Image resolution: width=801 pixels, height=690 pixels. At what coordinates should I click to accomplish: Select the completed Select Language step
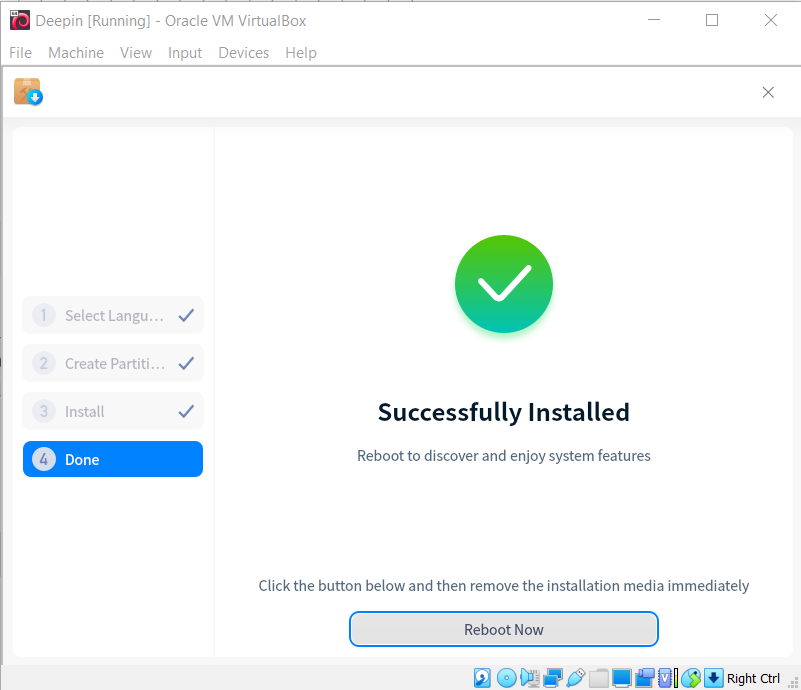click(x=112, y=315)
